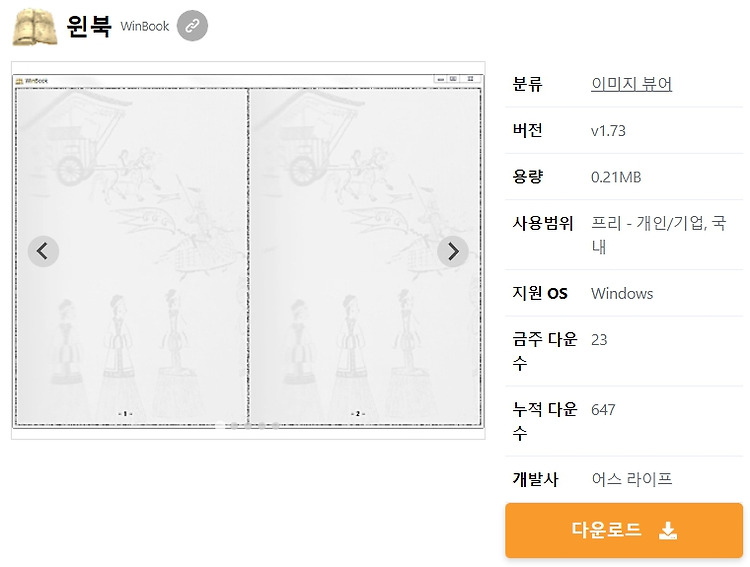
Task: Click maximize icon in preview window
Action: click(453, 79)
